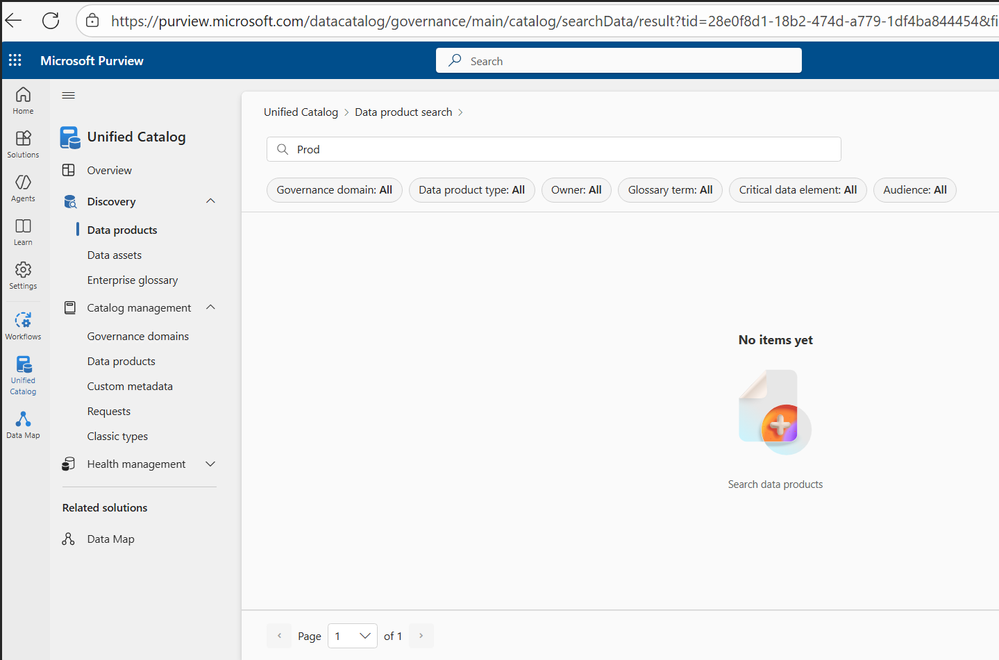The height and width of the screenshot is (660, 999).
Task: Expand the Health management chevron
Action: click(x=211, y=464)
